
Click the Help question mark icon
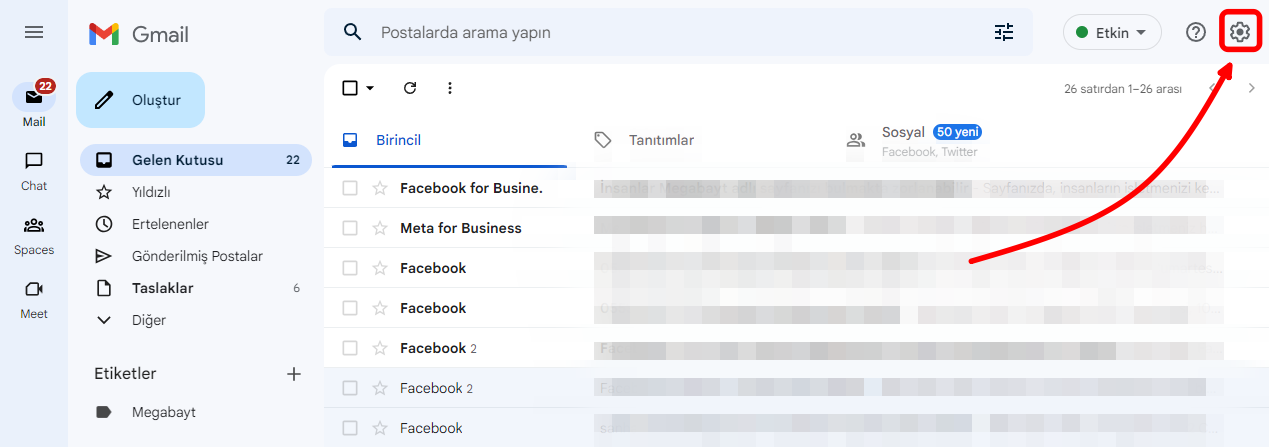[x=1195, y=32]
